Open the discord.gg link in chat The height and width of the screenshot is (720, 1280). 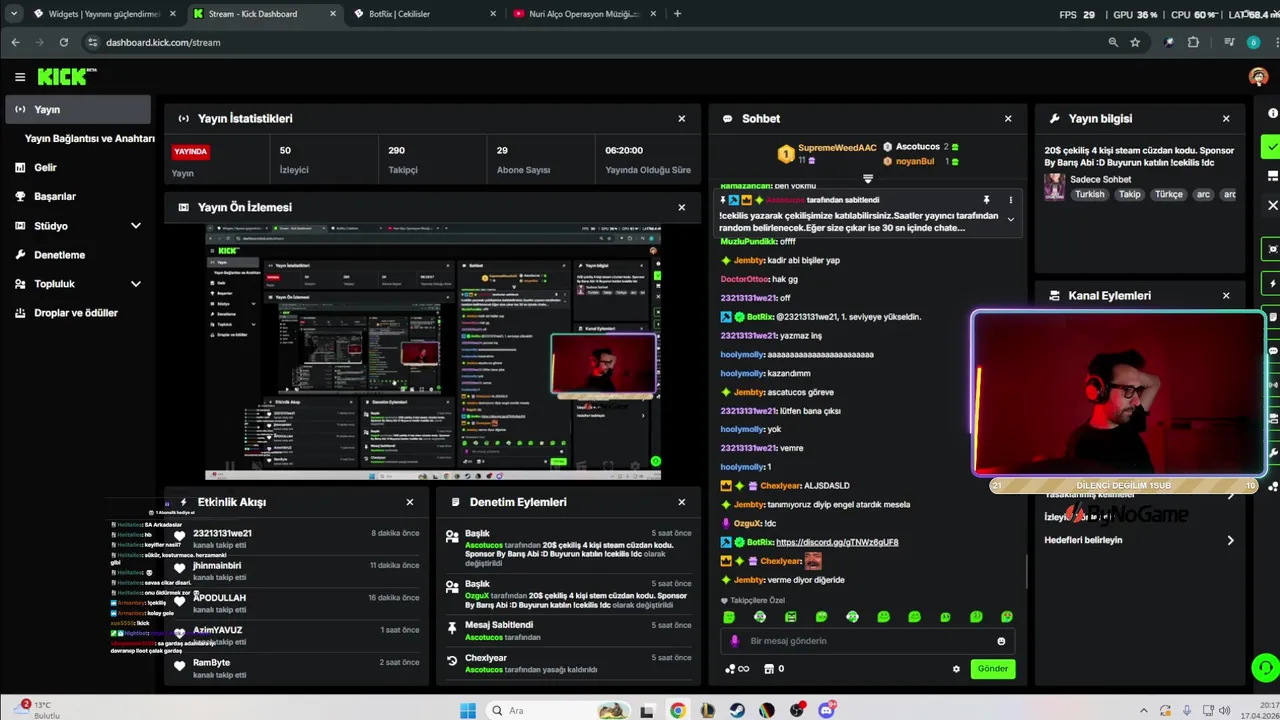point(837,542)
